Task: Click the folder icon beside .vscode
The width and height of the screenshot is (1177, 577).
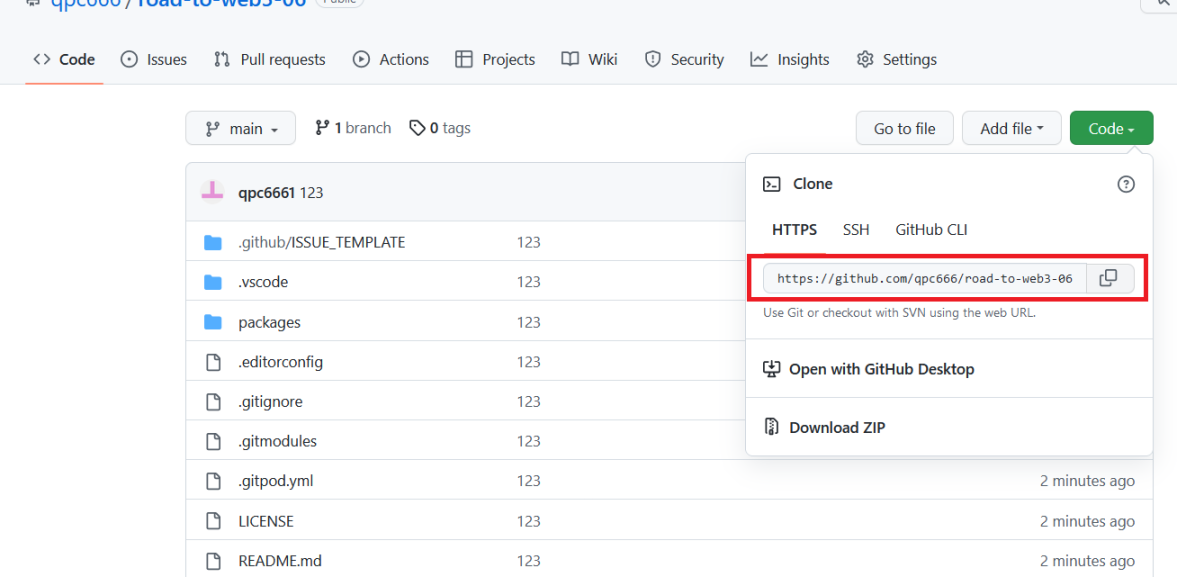Action: (213, 282)
